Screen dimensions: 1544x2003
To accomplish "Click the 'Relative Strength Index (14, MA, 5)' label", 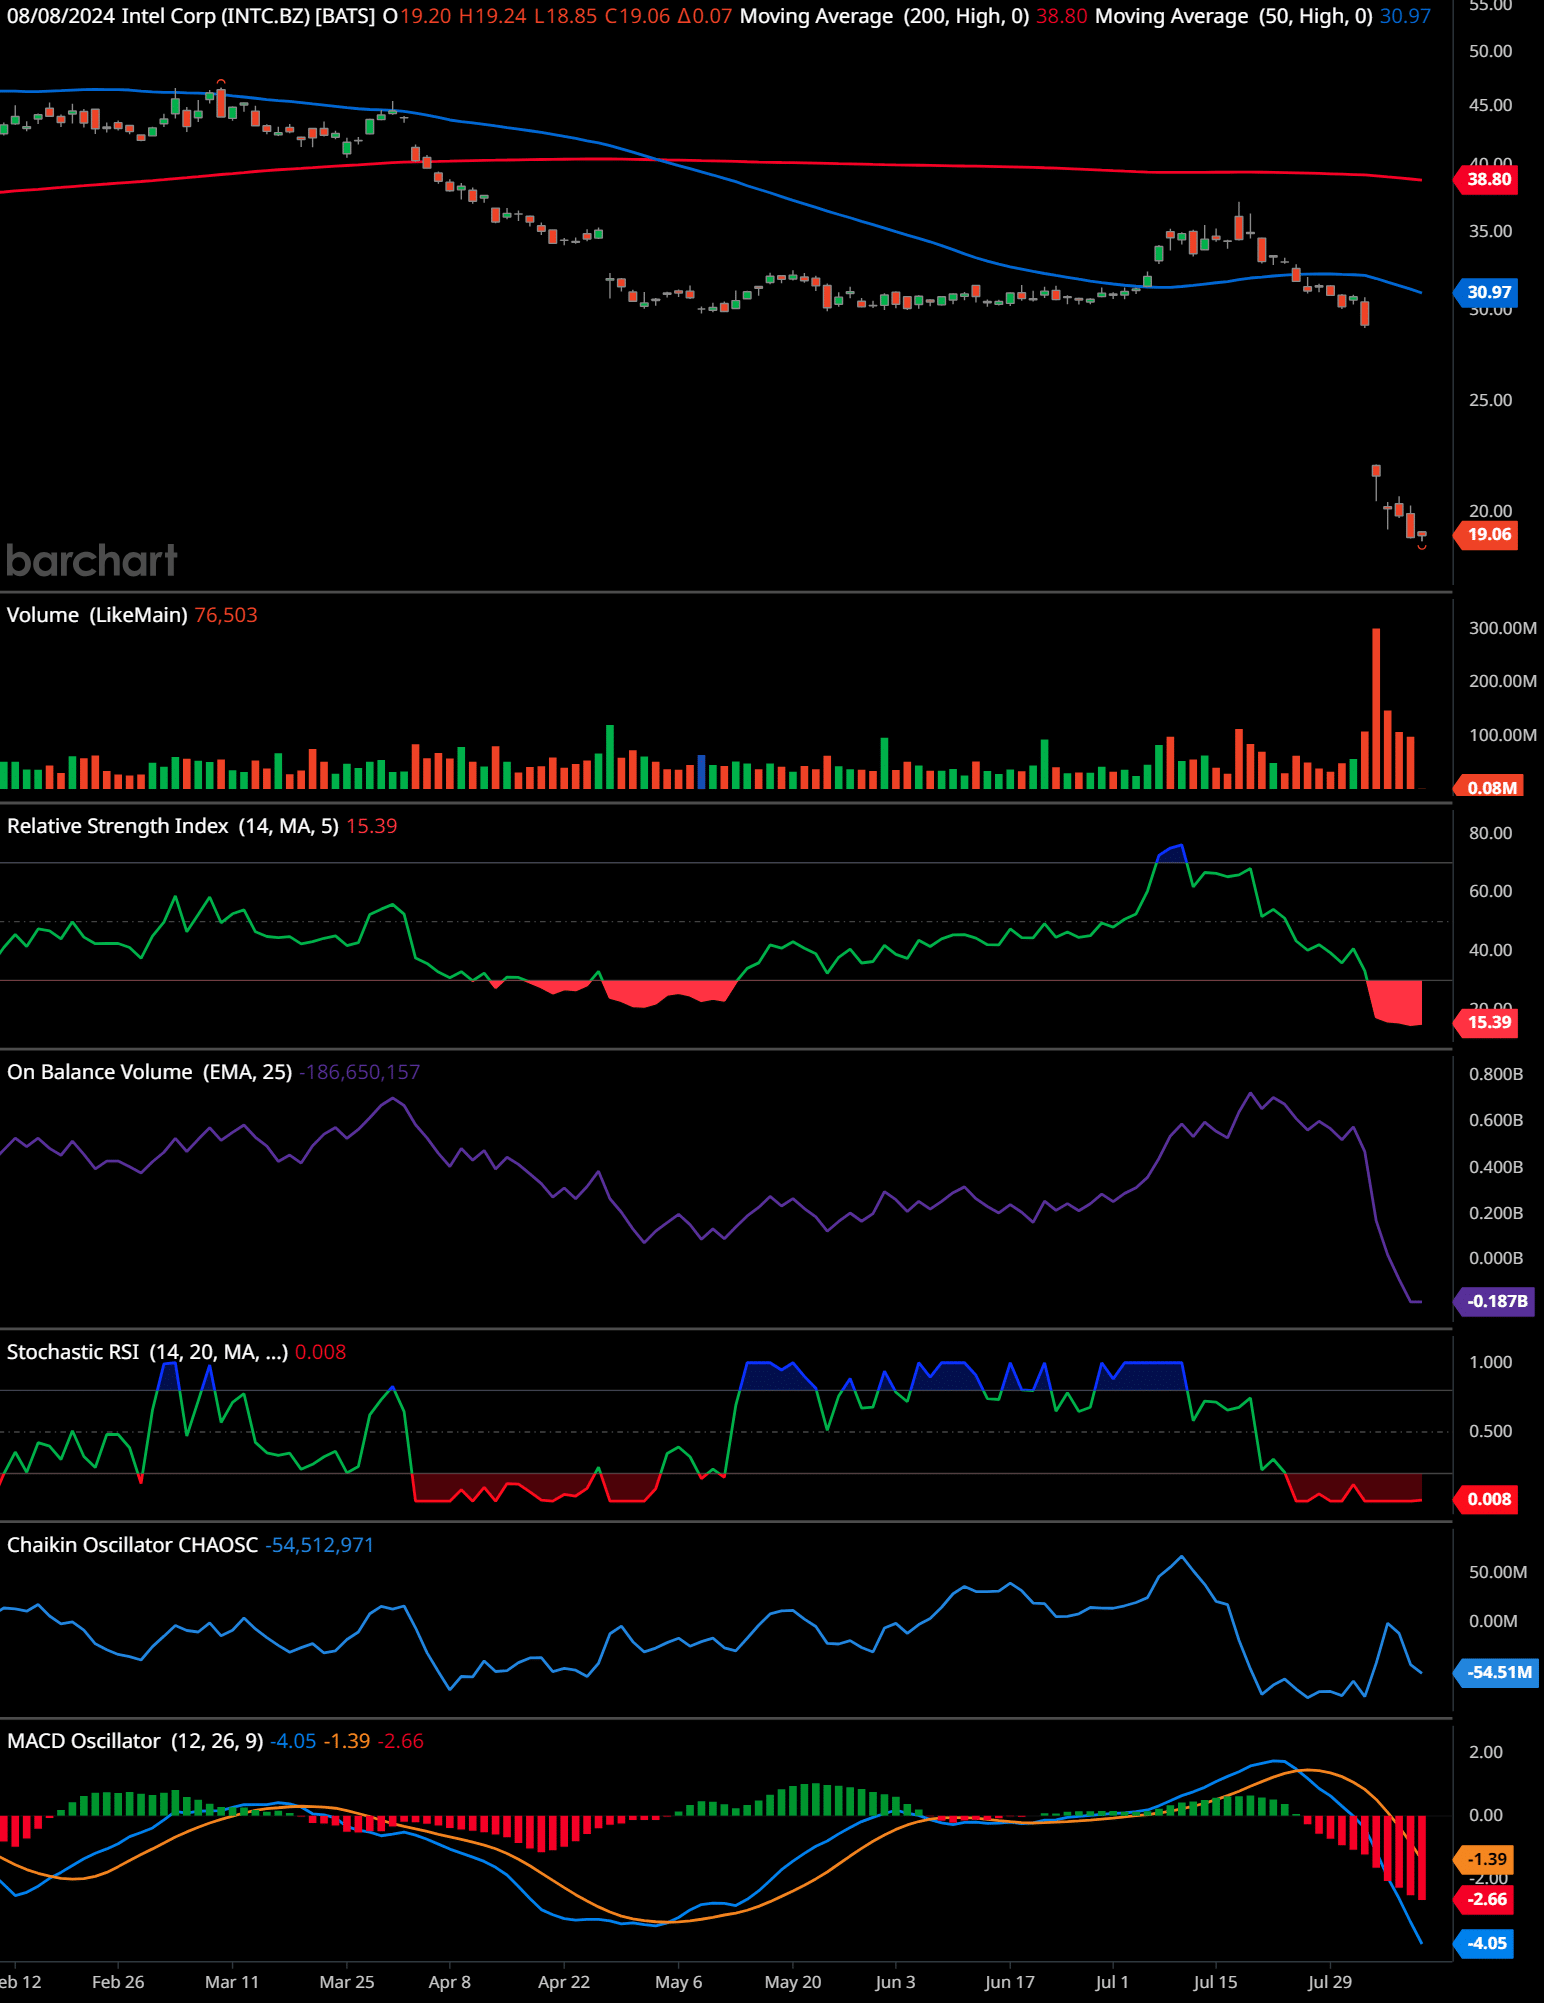I will tap(173, 826).
